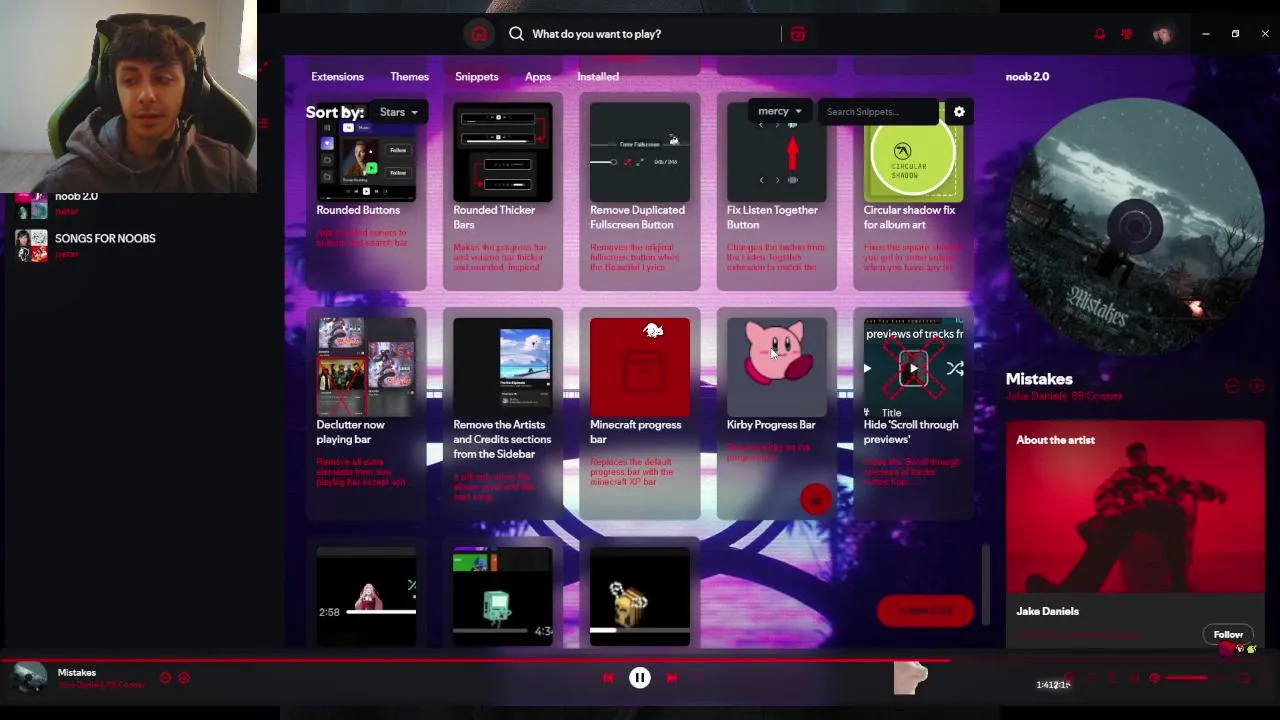Click the now playing cover thumbnail
The height and width of the screenshot is (720, 1280).
click(29, 678)
